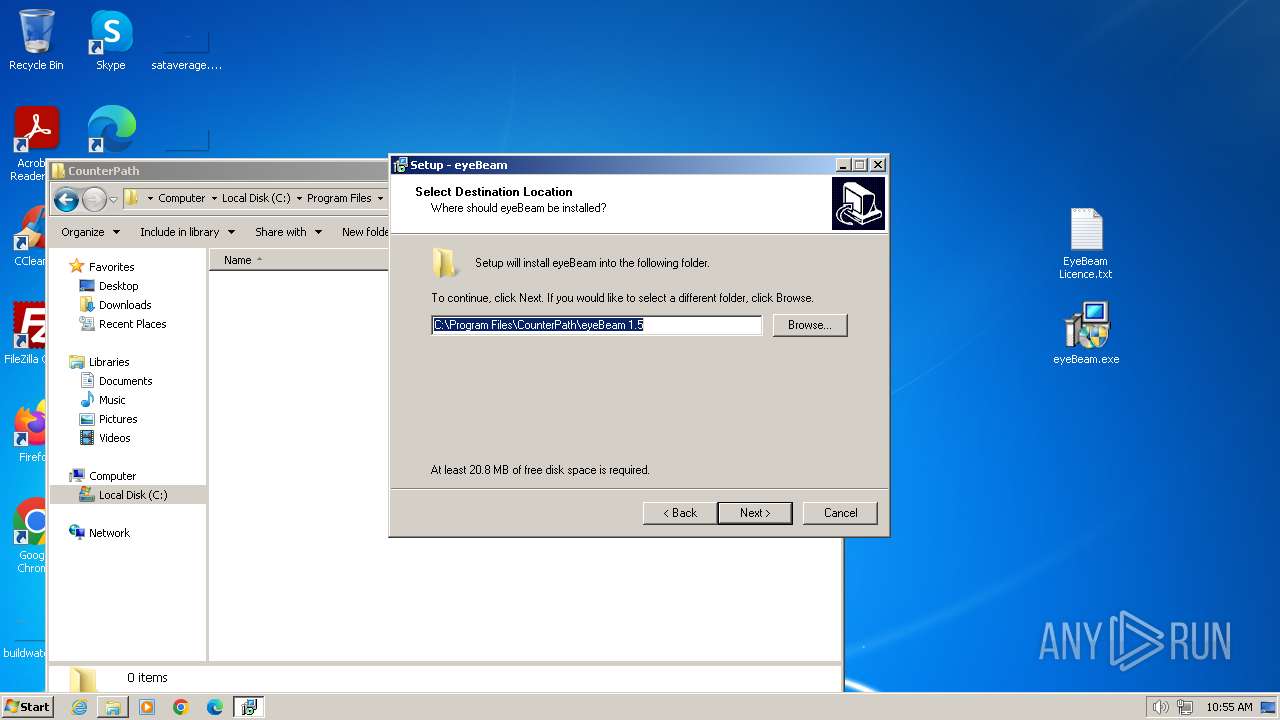Open Edge from the taskbar
The width and height of the screenshot is (1280, 720).
215,707
